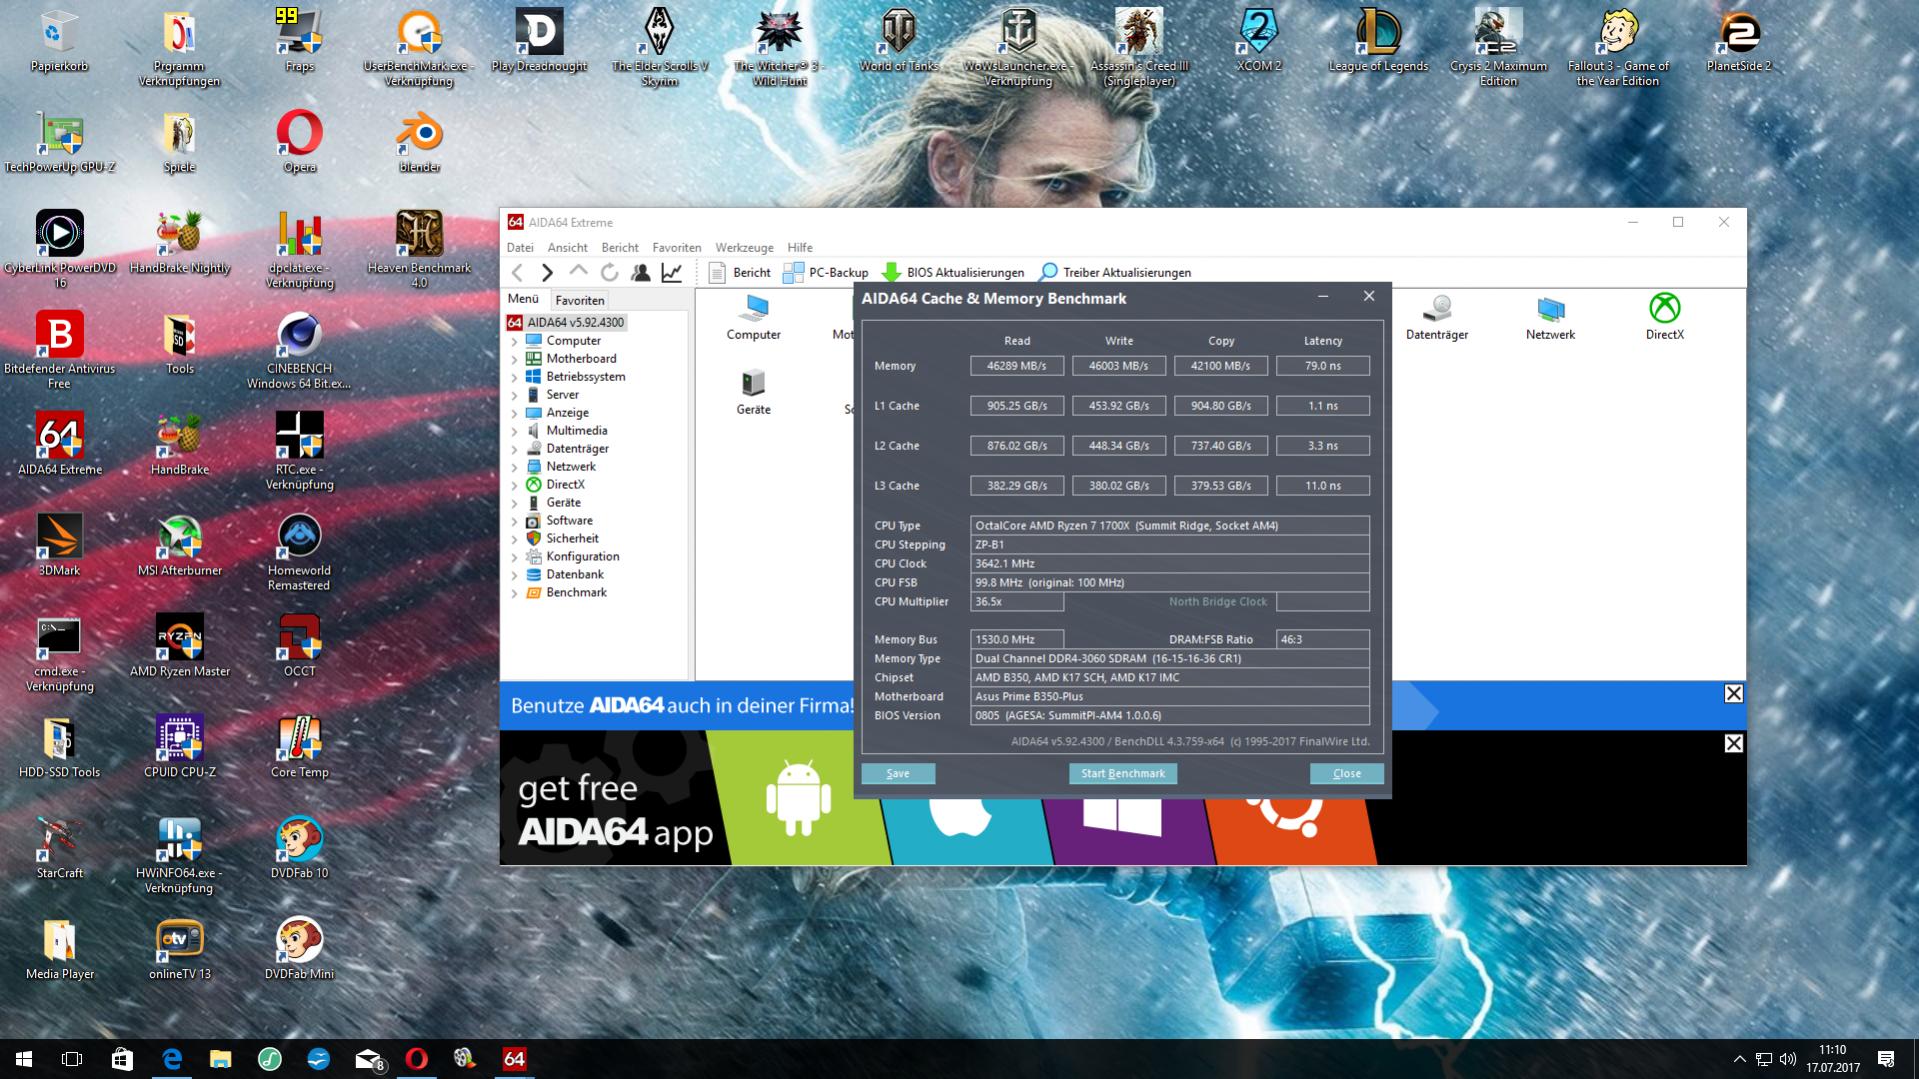Image resolution: width=1919 pixels, height=1079 pixels.
Task: Open the Datenträger category icon
Action: (1437, 318)
